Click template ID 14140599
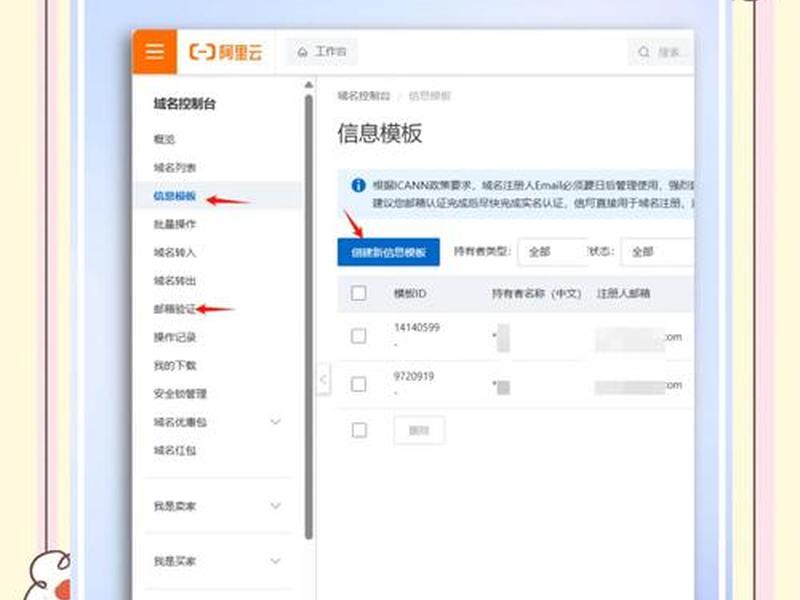Image resolution: width=800 pixels, height=600 pixels. coord(417,328)
